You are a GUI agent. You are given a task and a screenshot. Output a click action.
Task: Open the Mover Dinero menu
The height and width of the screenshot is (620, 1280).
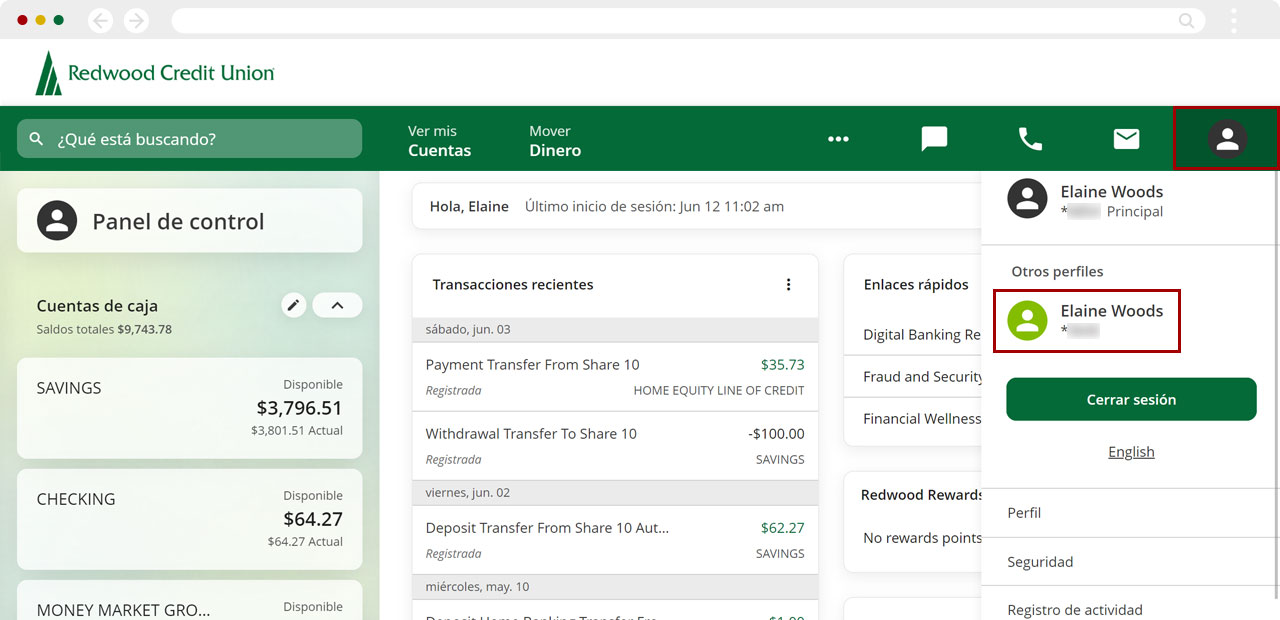click(555, 141)
